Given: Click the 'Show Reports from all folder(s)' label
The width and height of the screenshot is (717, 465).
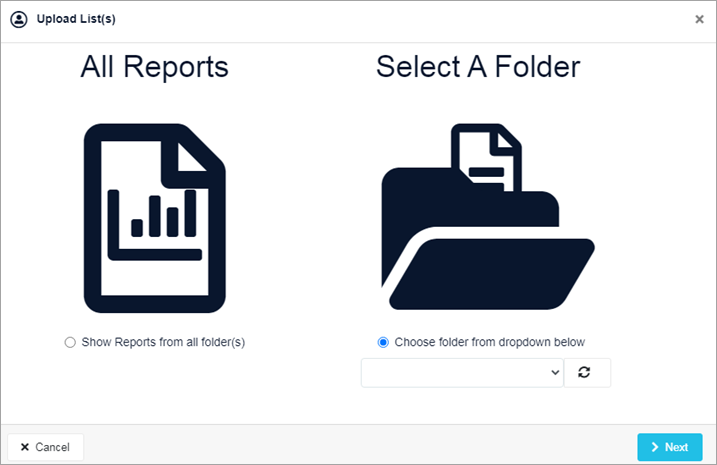Looking at the screenshot, I should click(163, 342).
